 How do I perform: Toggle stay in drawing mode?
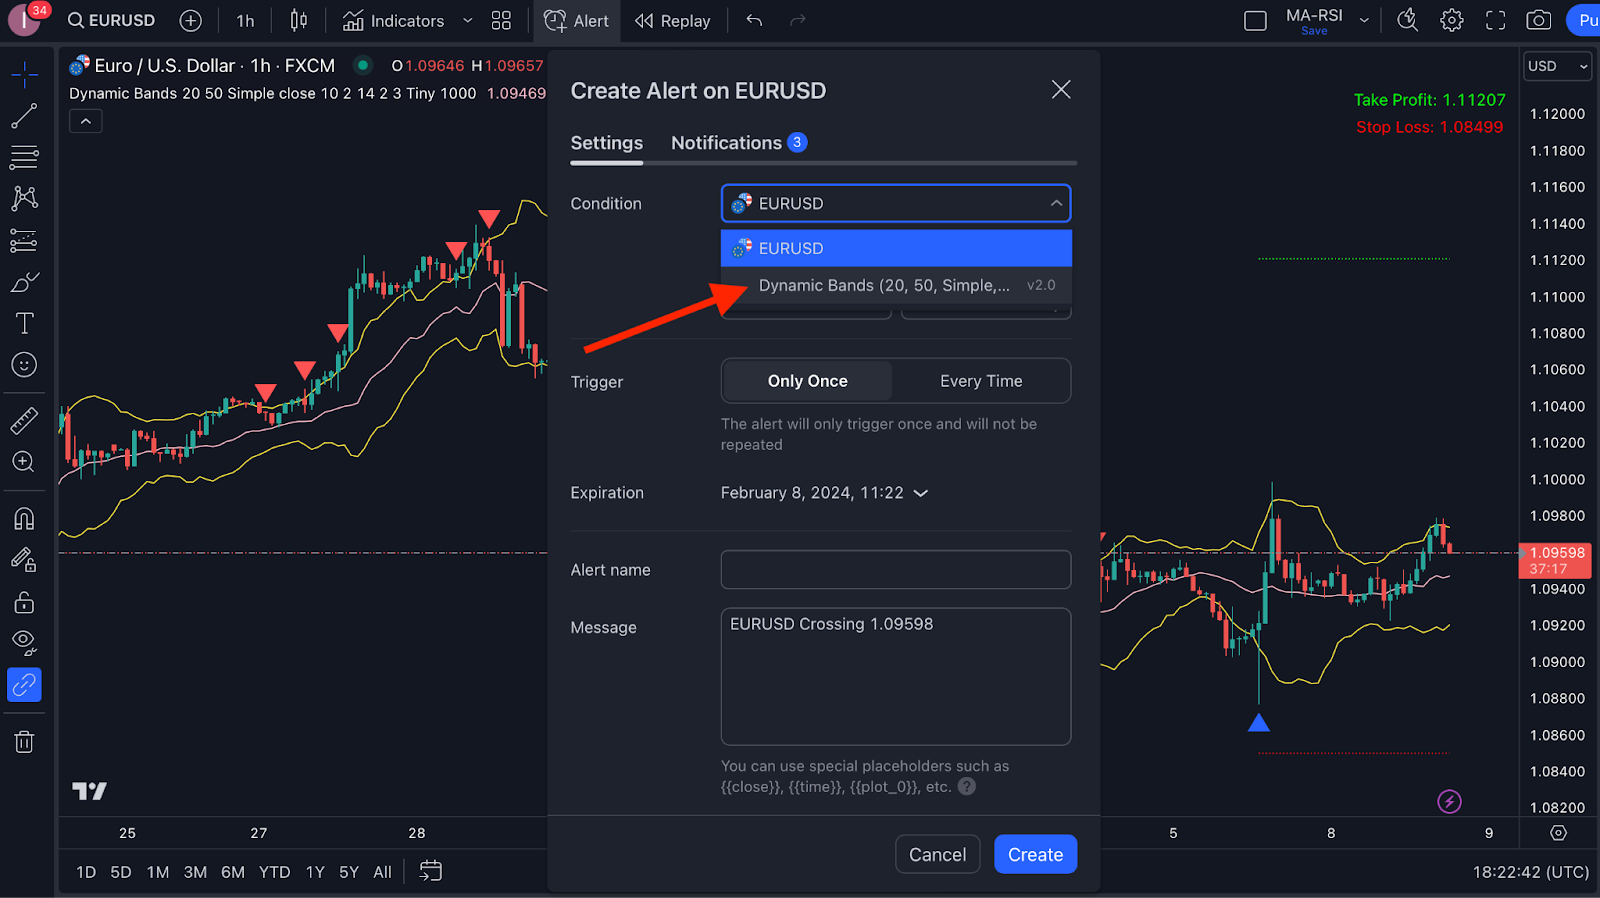(24, 560)
